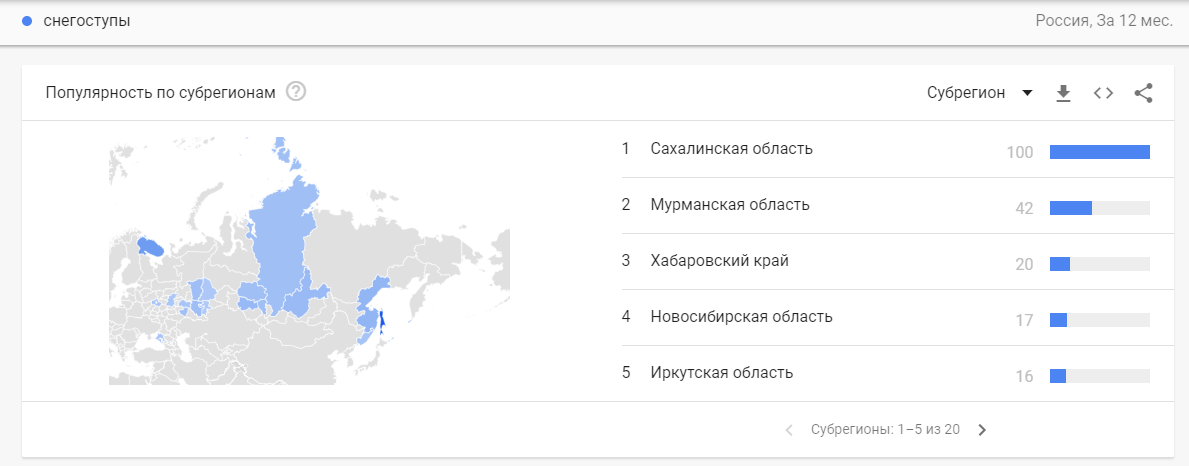1189x466 pixels.
Task: Click the снегоступы search term label
Action: point(86,21)
